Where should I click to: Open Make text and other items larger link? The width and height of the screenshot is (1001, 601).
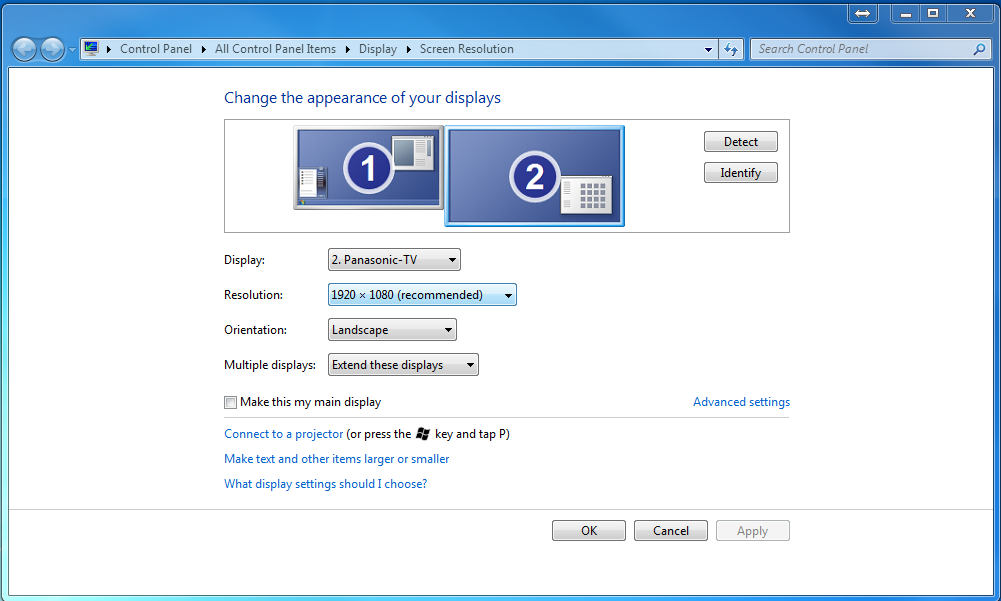tap(336, 459)
